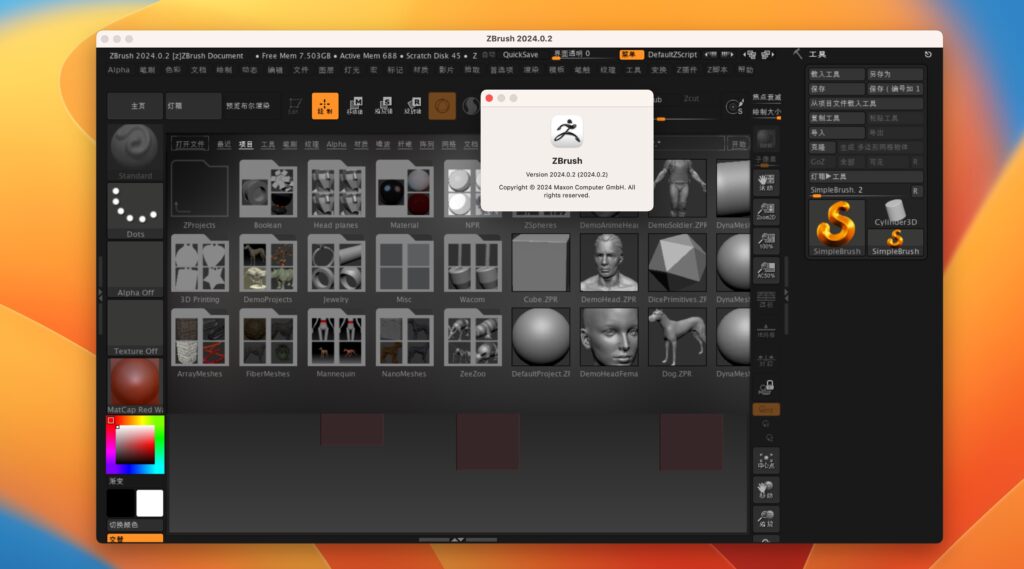The image size is (1024, 569).
Task: Open the Z plugin menu
Action: point(686,70)
